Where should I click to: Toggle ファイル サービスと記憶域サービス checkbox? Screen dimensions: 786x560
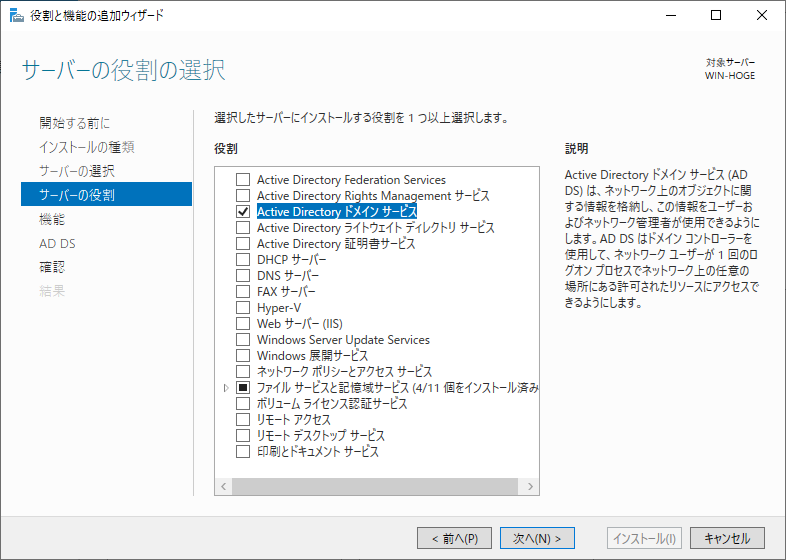(243, 388)
